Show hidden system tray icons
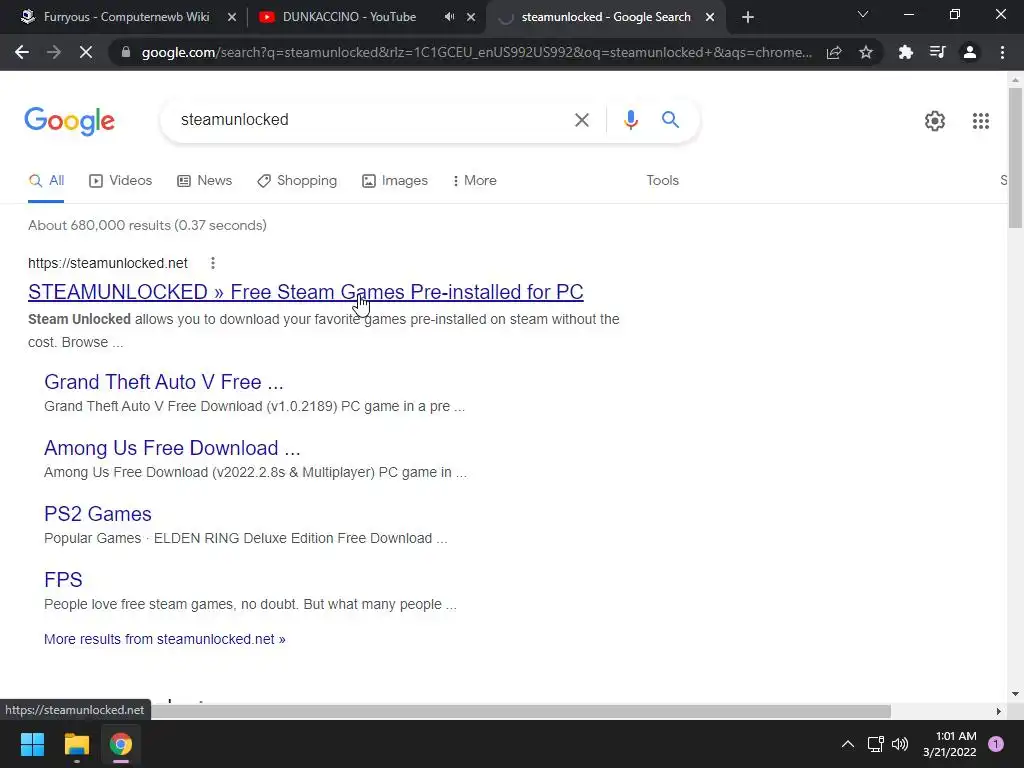The width and height of the screenshot is (1024, 768). 848,744
